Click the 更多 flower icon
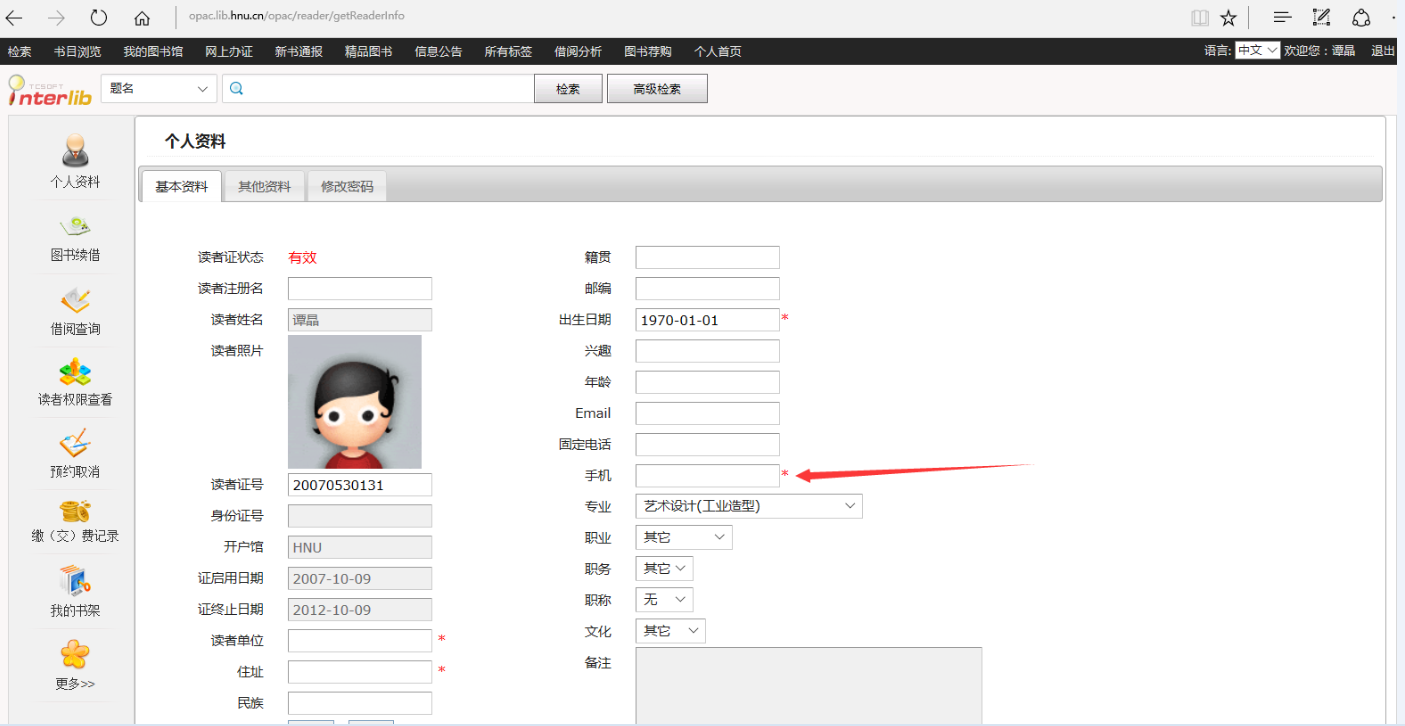The image size is (1405, 726). click(75, 654)
